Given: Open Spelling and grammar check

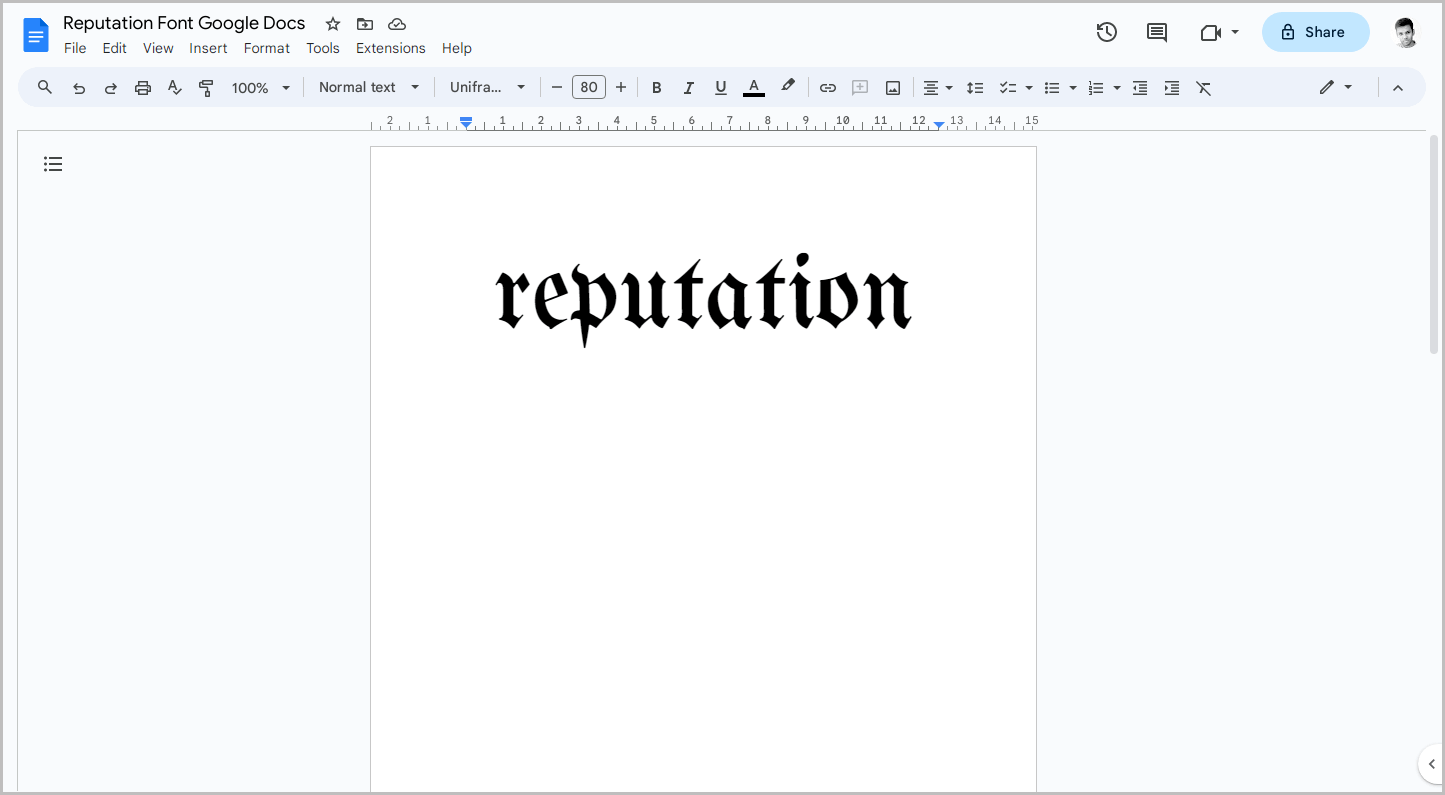Looking at the screenshot, I should point(175,87).
